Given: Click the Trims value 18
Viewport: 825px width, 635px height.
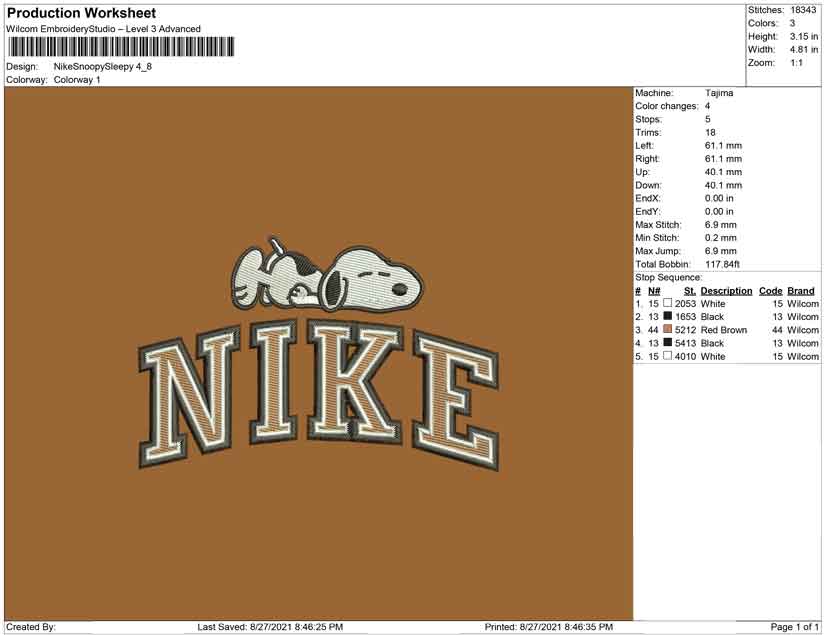Looking at the screenshot, I should [710, 132].
